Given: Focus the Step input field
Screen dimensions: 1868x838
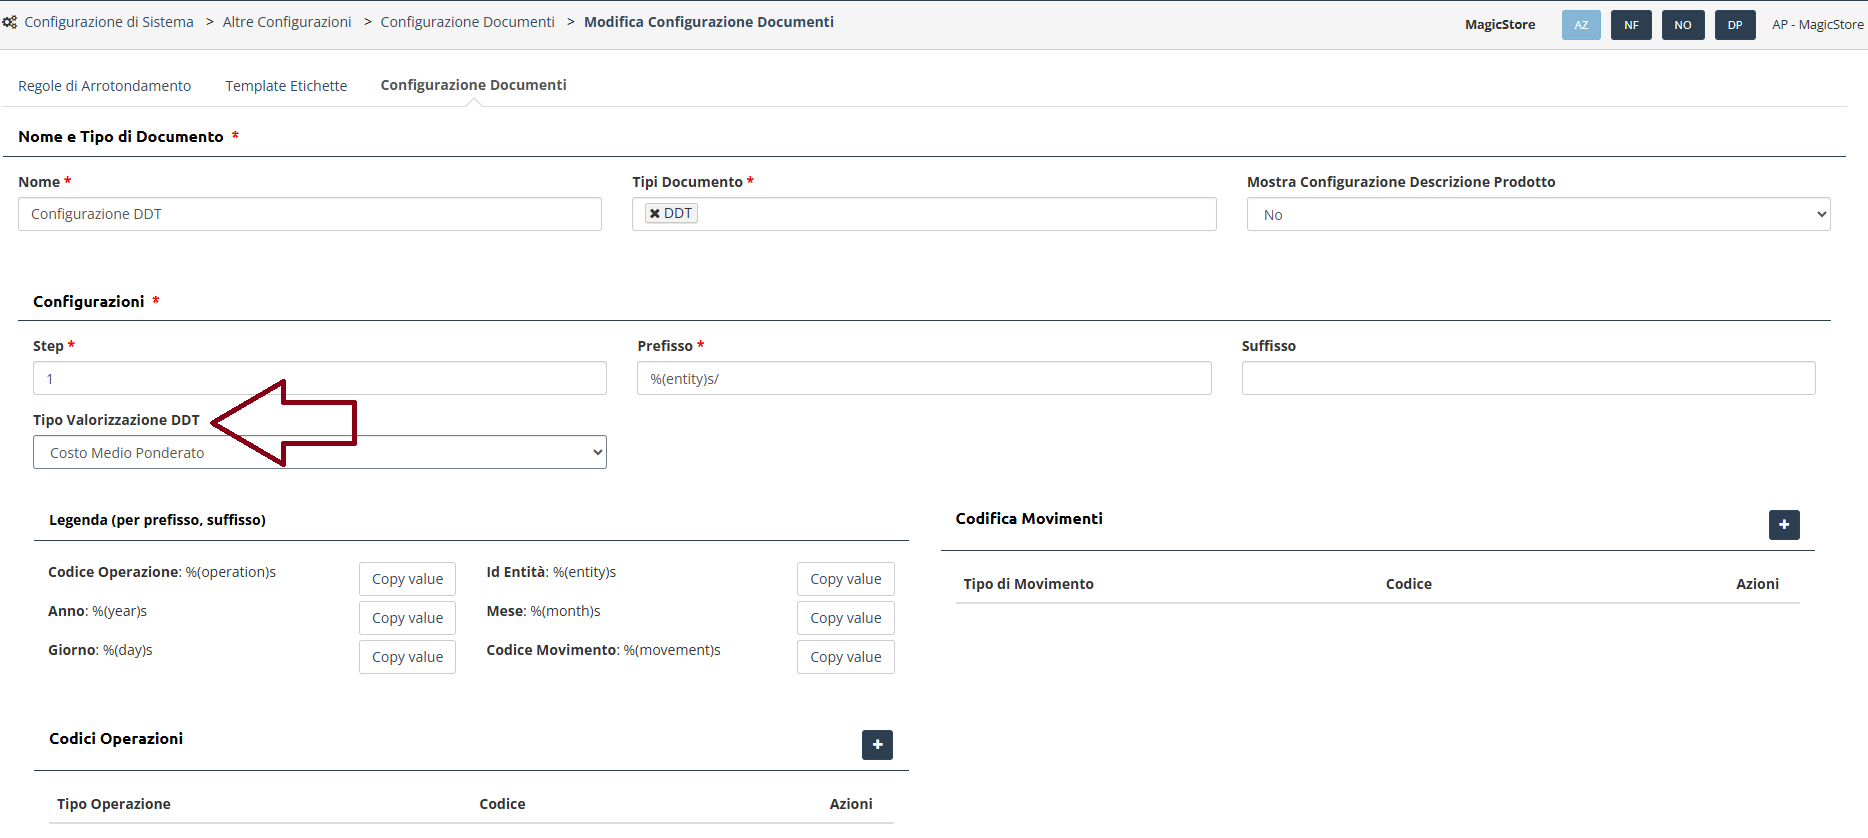Looking at the screenshot, I should coord(320,378).
